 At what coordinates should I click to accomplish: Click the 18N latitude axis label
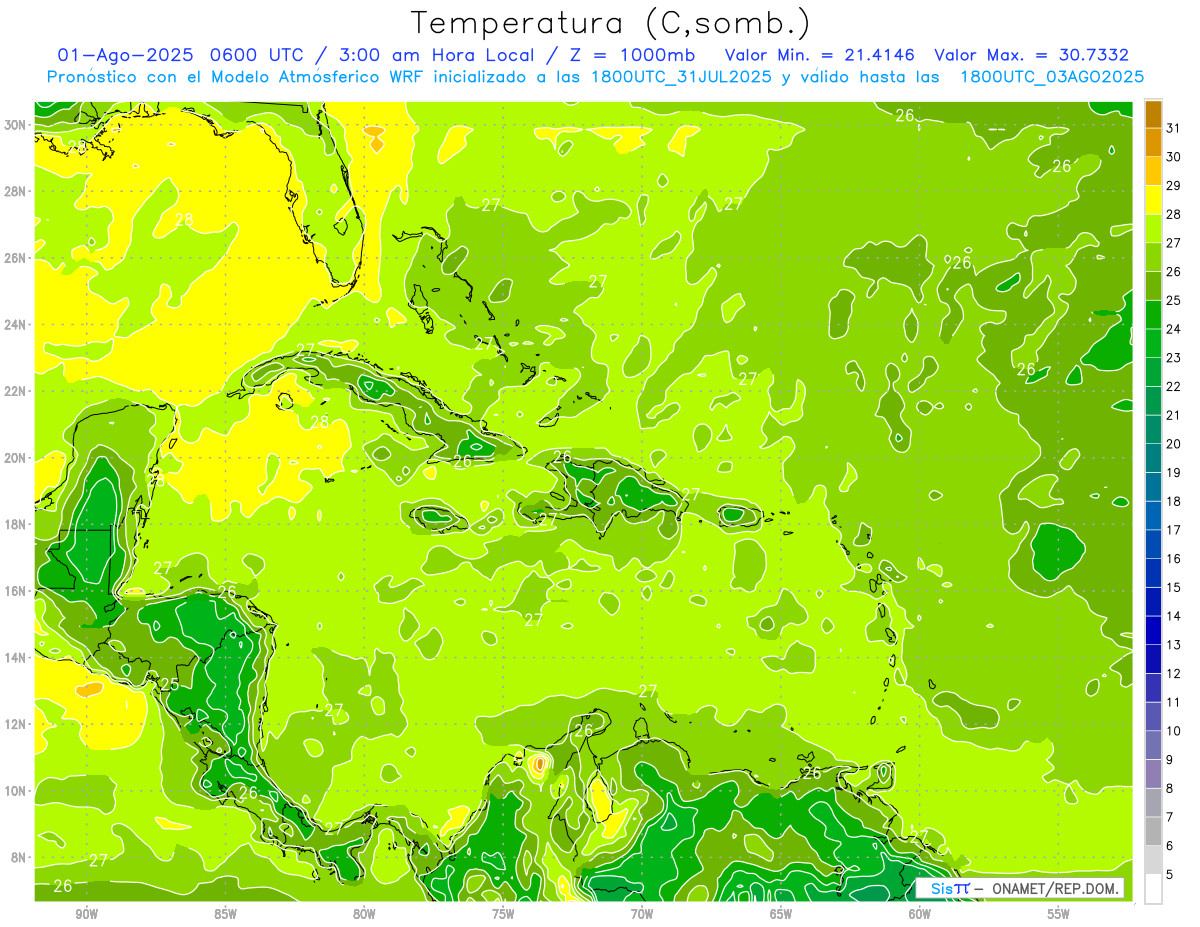[16, 524]
